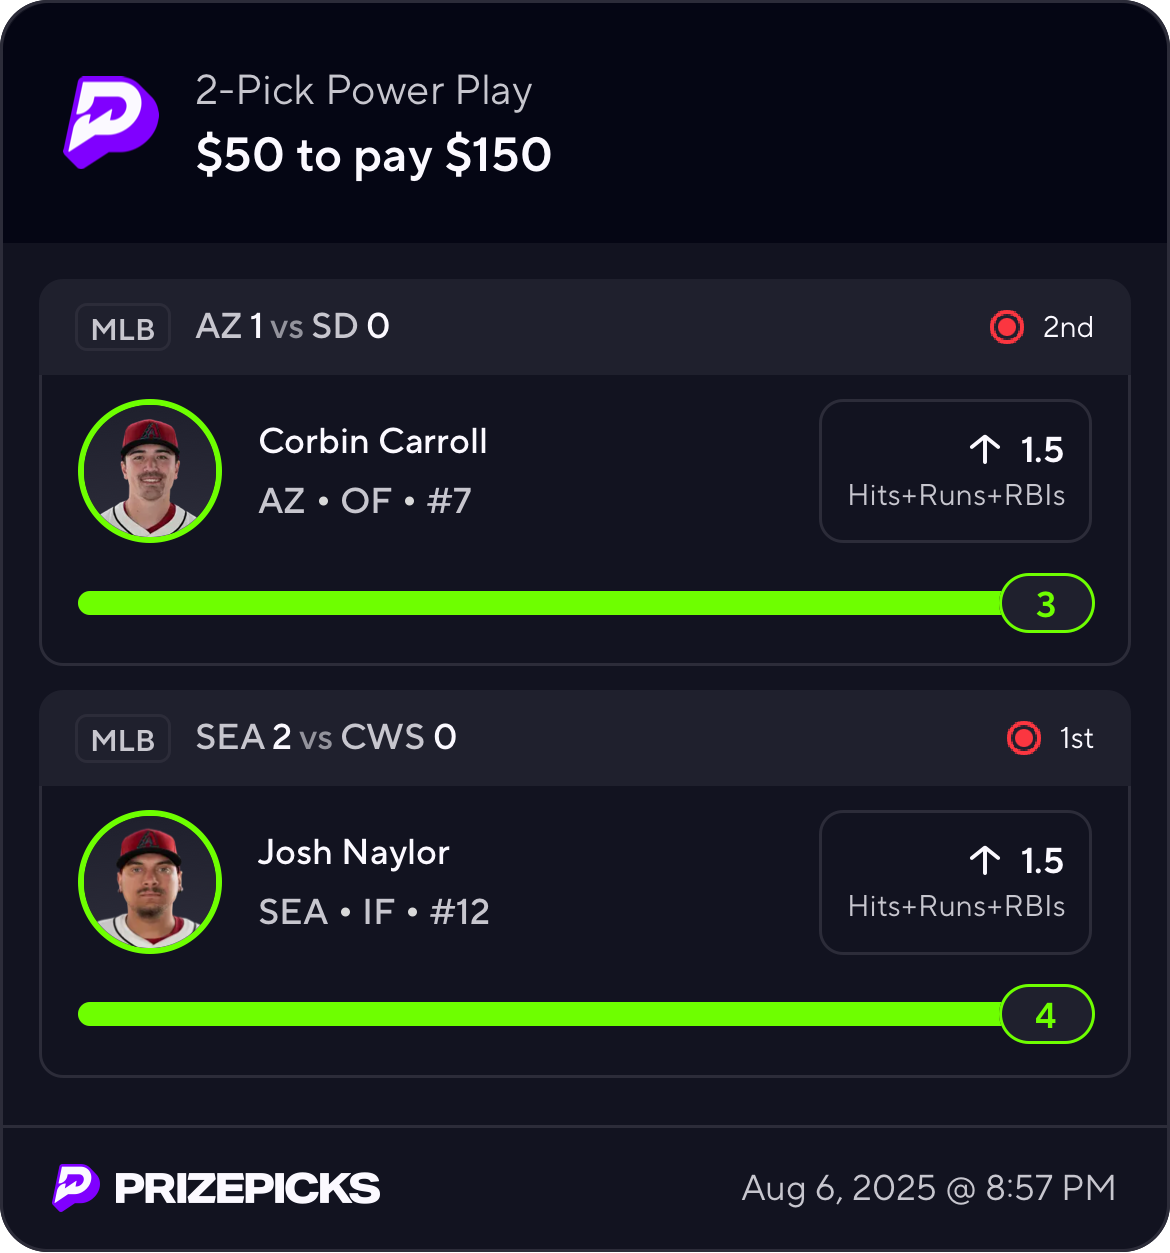
Task: Open Josh Naylor's player photo
Action: 150,882
